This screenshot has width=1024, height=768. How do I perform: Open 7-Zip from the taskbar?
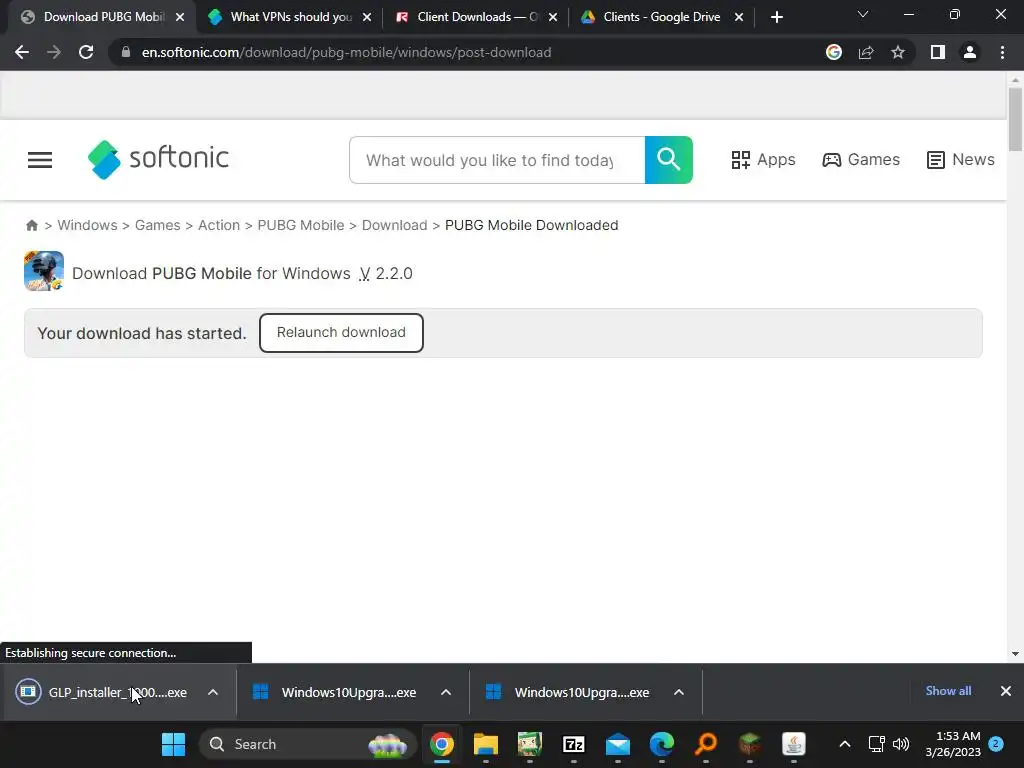574,744
